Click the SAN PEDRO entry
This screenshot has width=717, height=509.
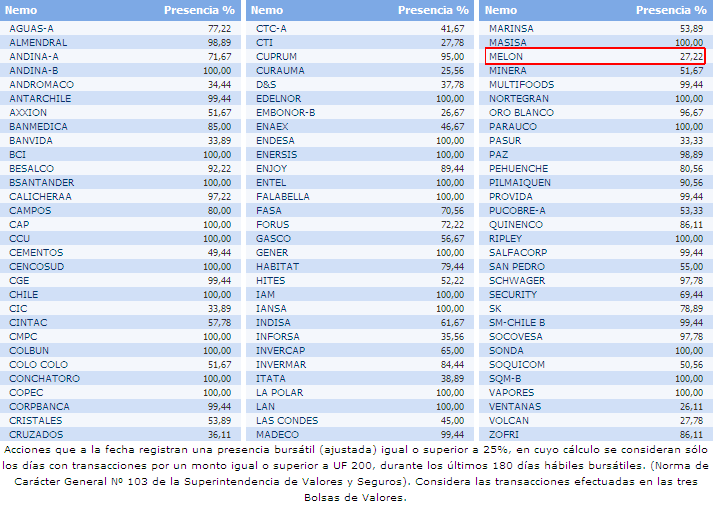[x=517, y=267]
